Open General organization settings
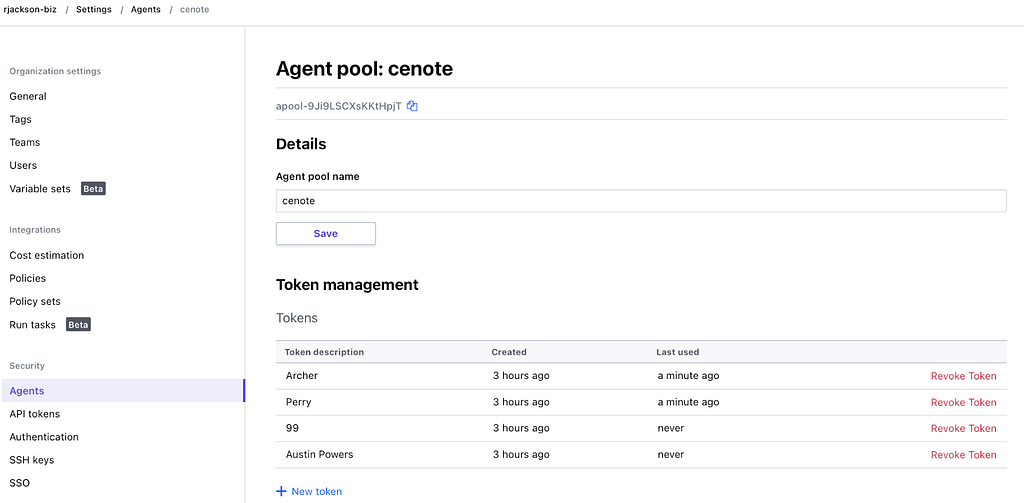The width and height of the screenshot is (1024, 503). (x=28, y=96)
